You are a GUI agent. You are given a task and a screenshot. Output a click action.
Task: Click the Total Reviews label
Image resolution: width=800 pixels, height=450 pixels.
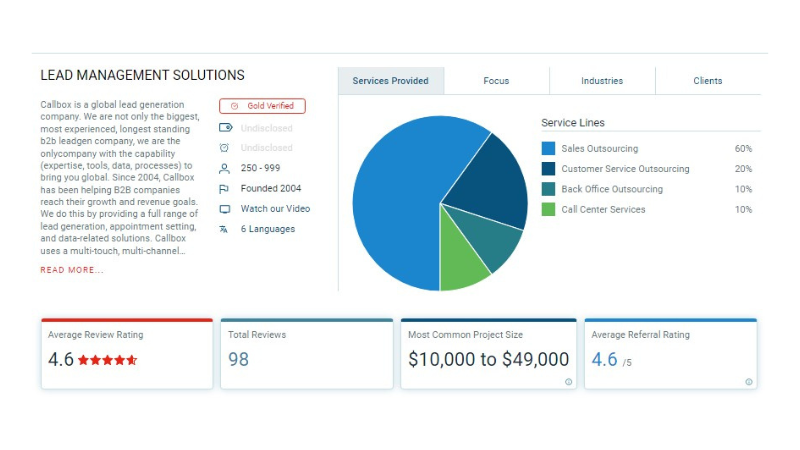(257, 335)
